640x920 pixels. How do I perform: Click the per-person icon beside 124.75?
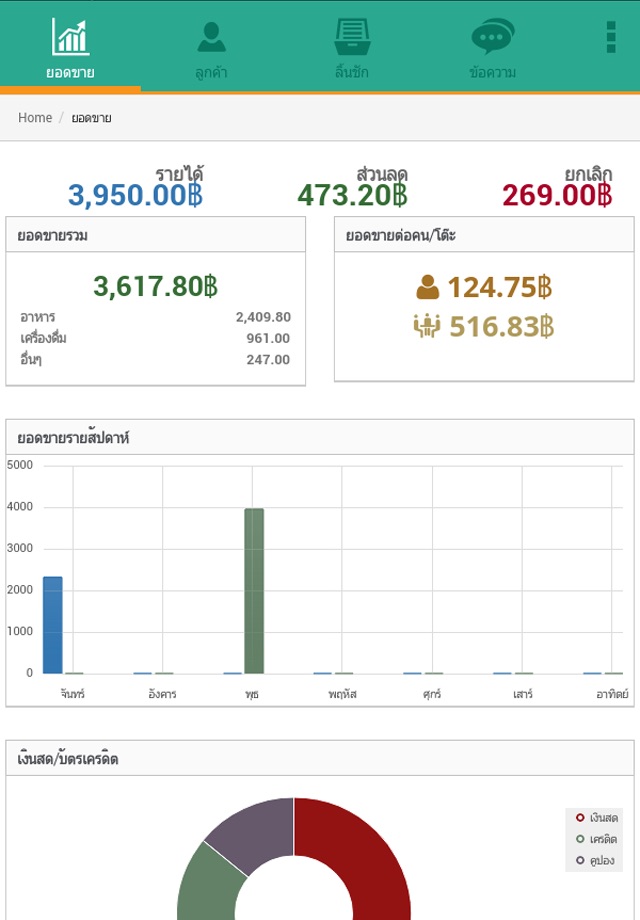coord(428,288)
